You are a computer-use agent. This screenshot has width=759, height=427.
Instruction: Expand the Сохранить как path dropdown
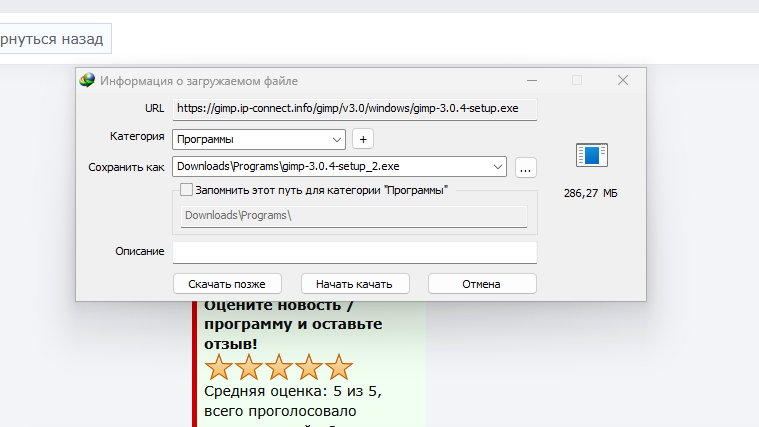497,167
